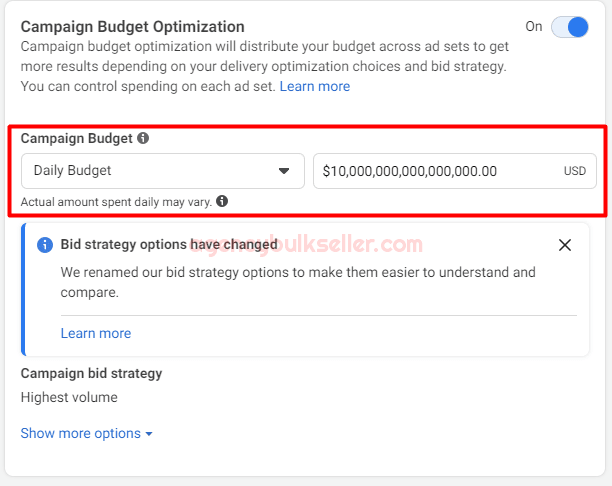Click the blue info icon in bid notice
The image size is (612, 486).
click(45, 245)
